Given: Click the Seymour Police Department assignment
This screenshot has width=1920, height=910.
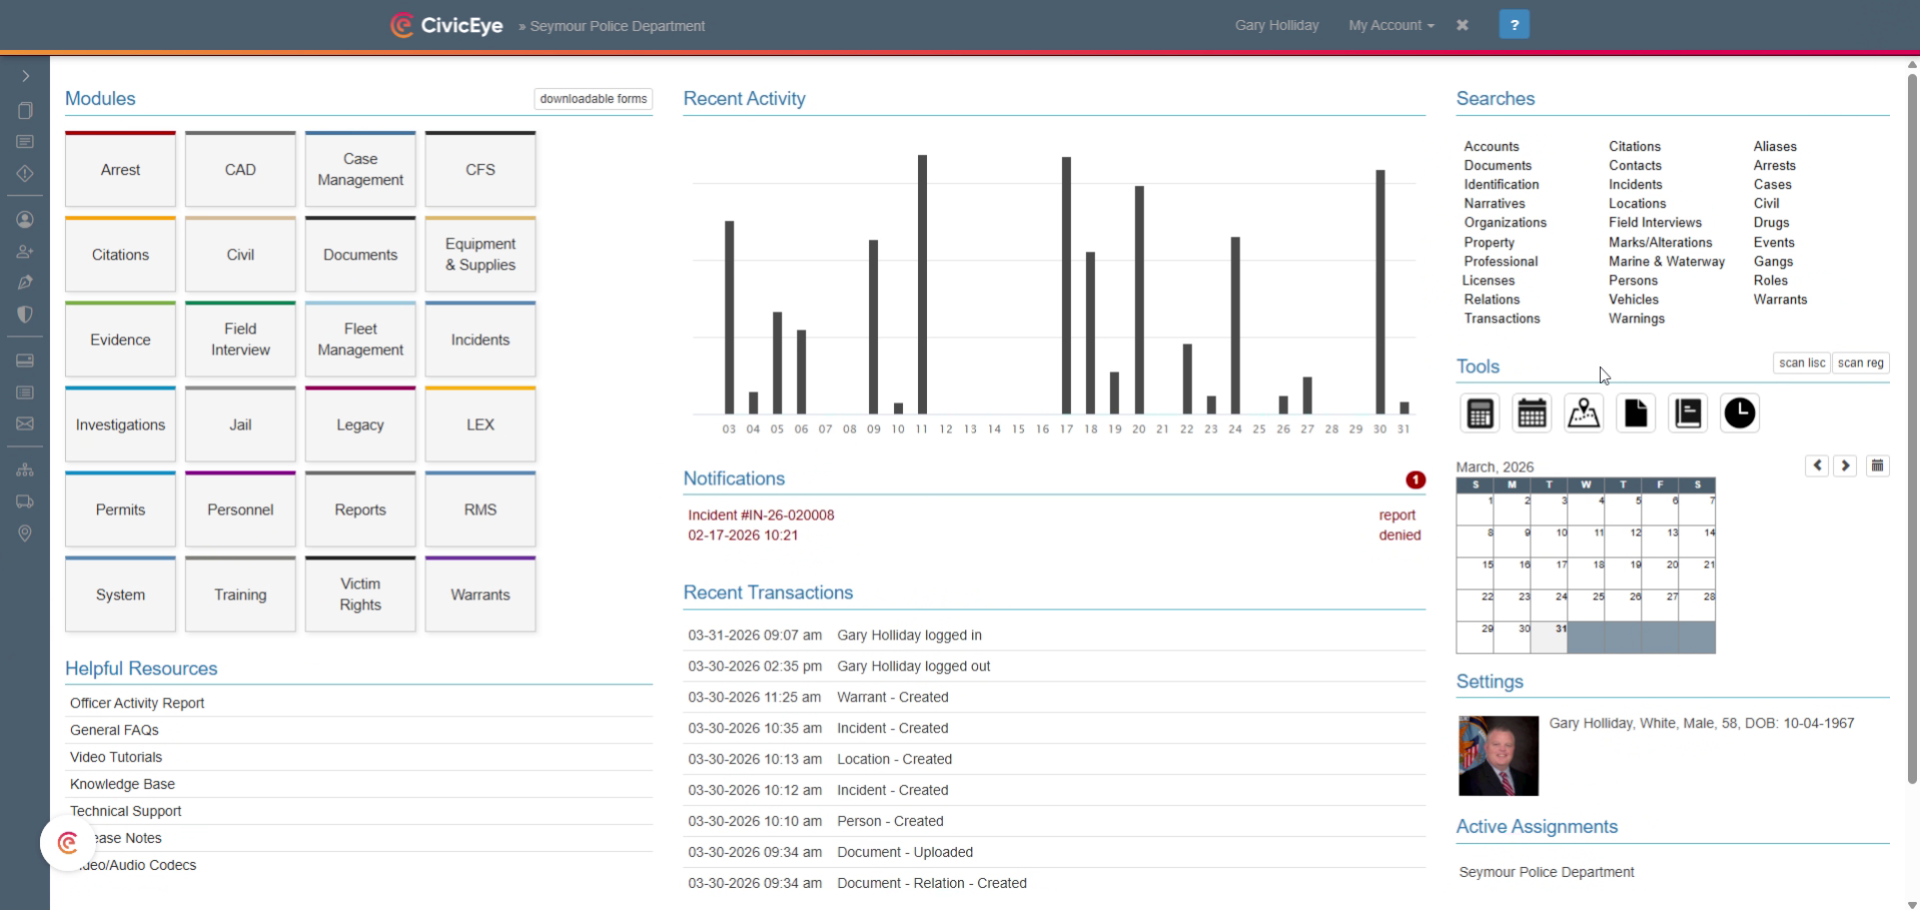Looking at the screenshot, I should (x=1546, y=872).
